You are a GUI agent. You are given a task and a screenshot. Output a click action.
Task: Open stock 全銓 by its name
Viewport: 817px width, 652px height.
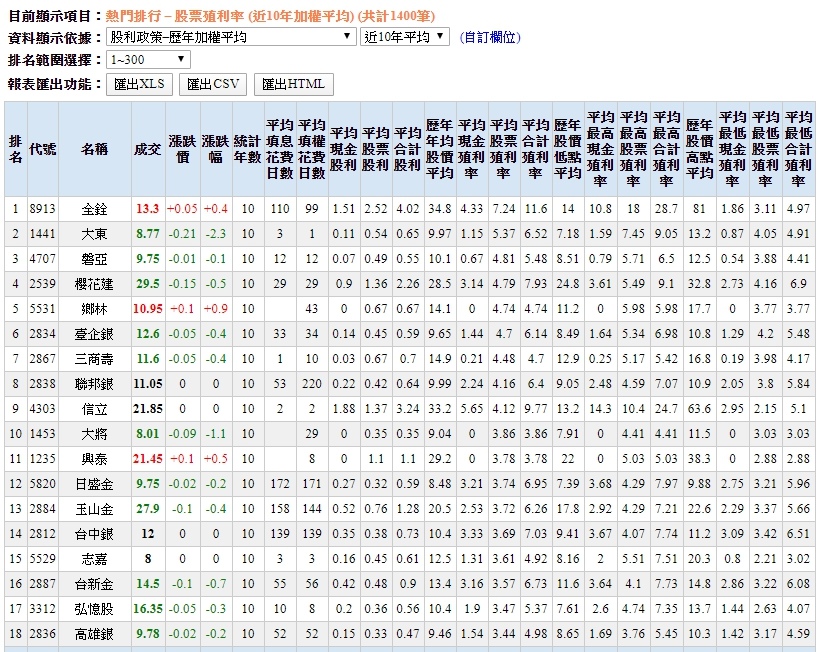tap(94, 209)
